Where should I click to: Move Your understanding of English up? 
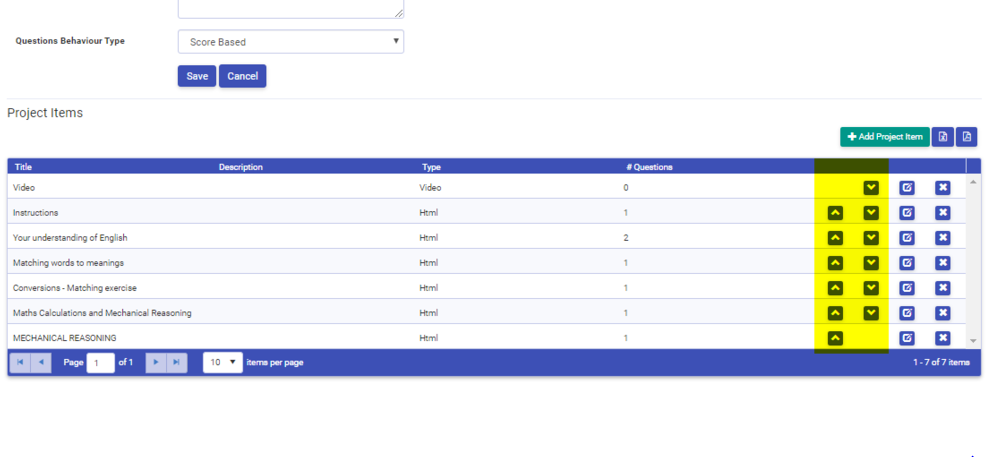835,238
